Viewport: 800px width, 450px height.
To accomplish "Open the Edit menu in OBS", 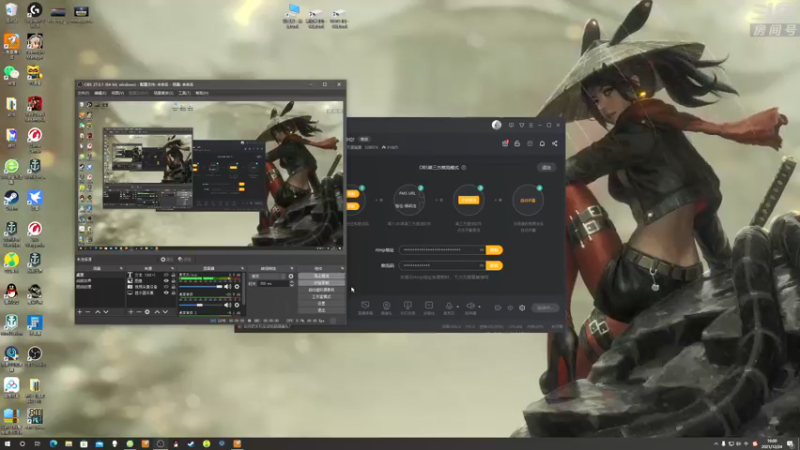I will 100,93.
